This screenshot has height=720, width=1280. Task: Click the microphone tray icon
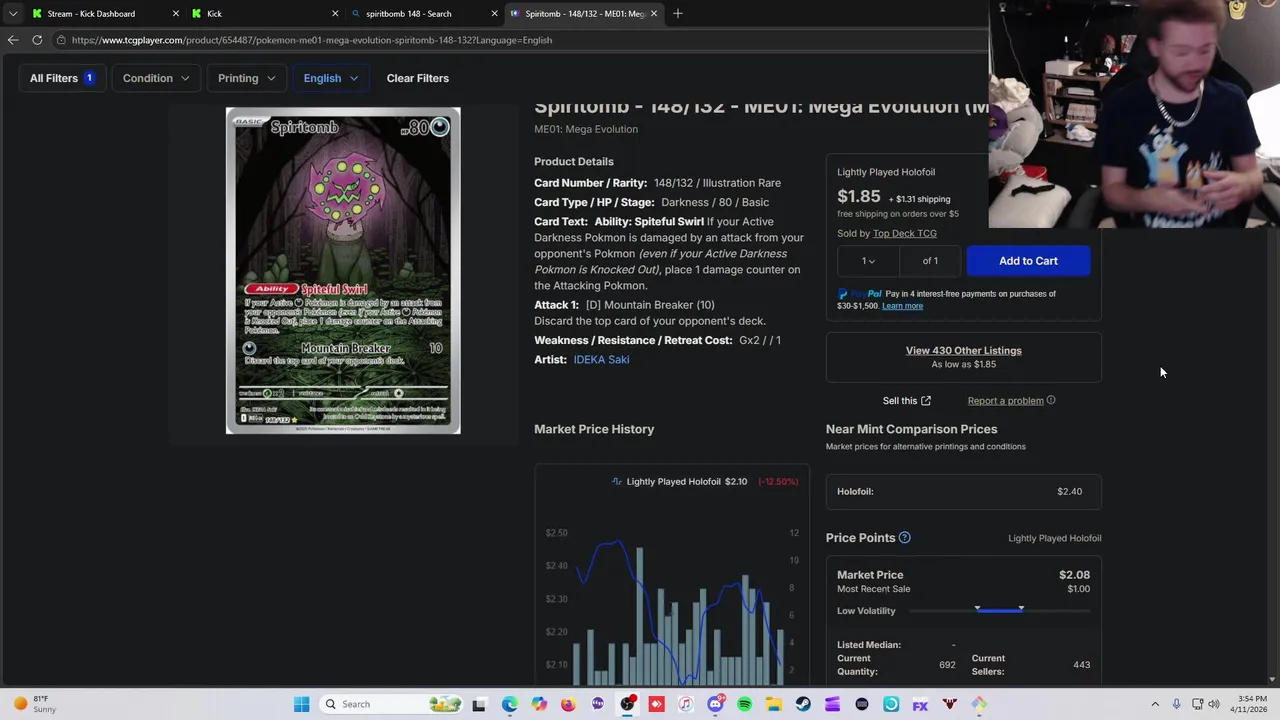(1176, 704)
